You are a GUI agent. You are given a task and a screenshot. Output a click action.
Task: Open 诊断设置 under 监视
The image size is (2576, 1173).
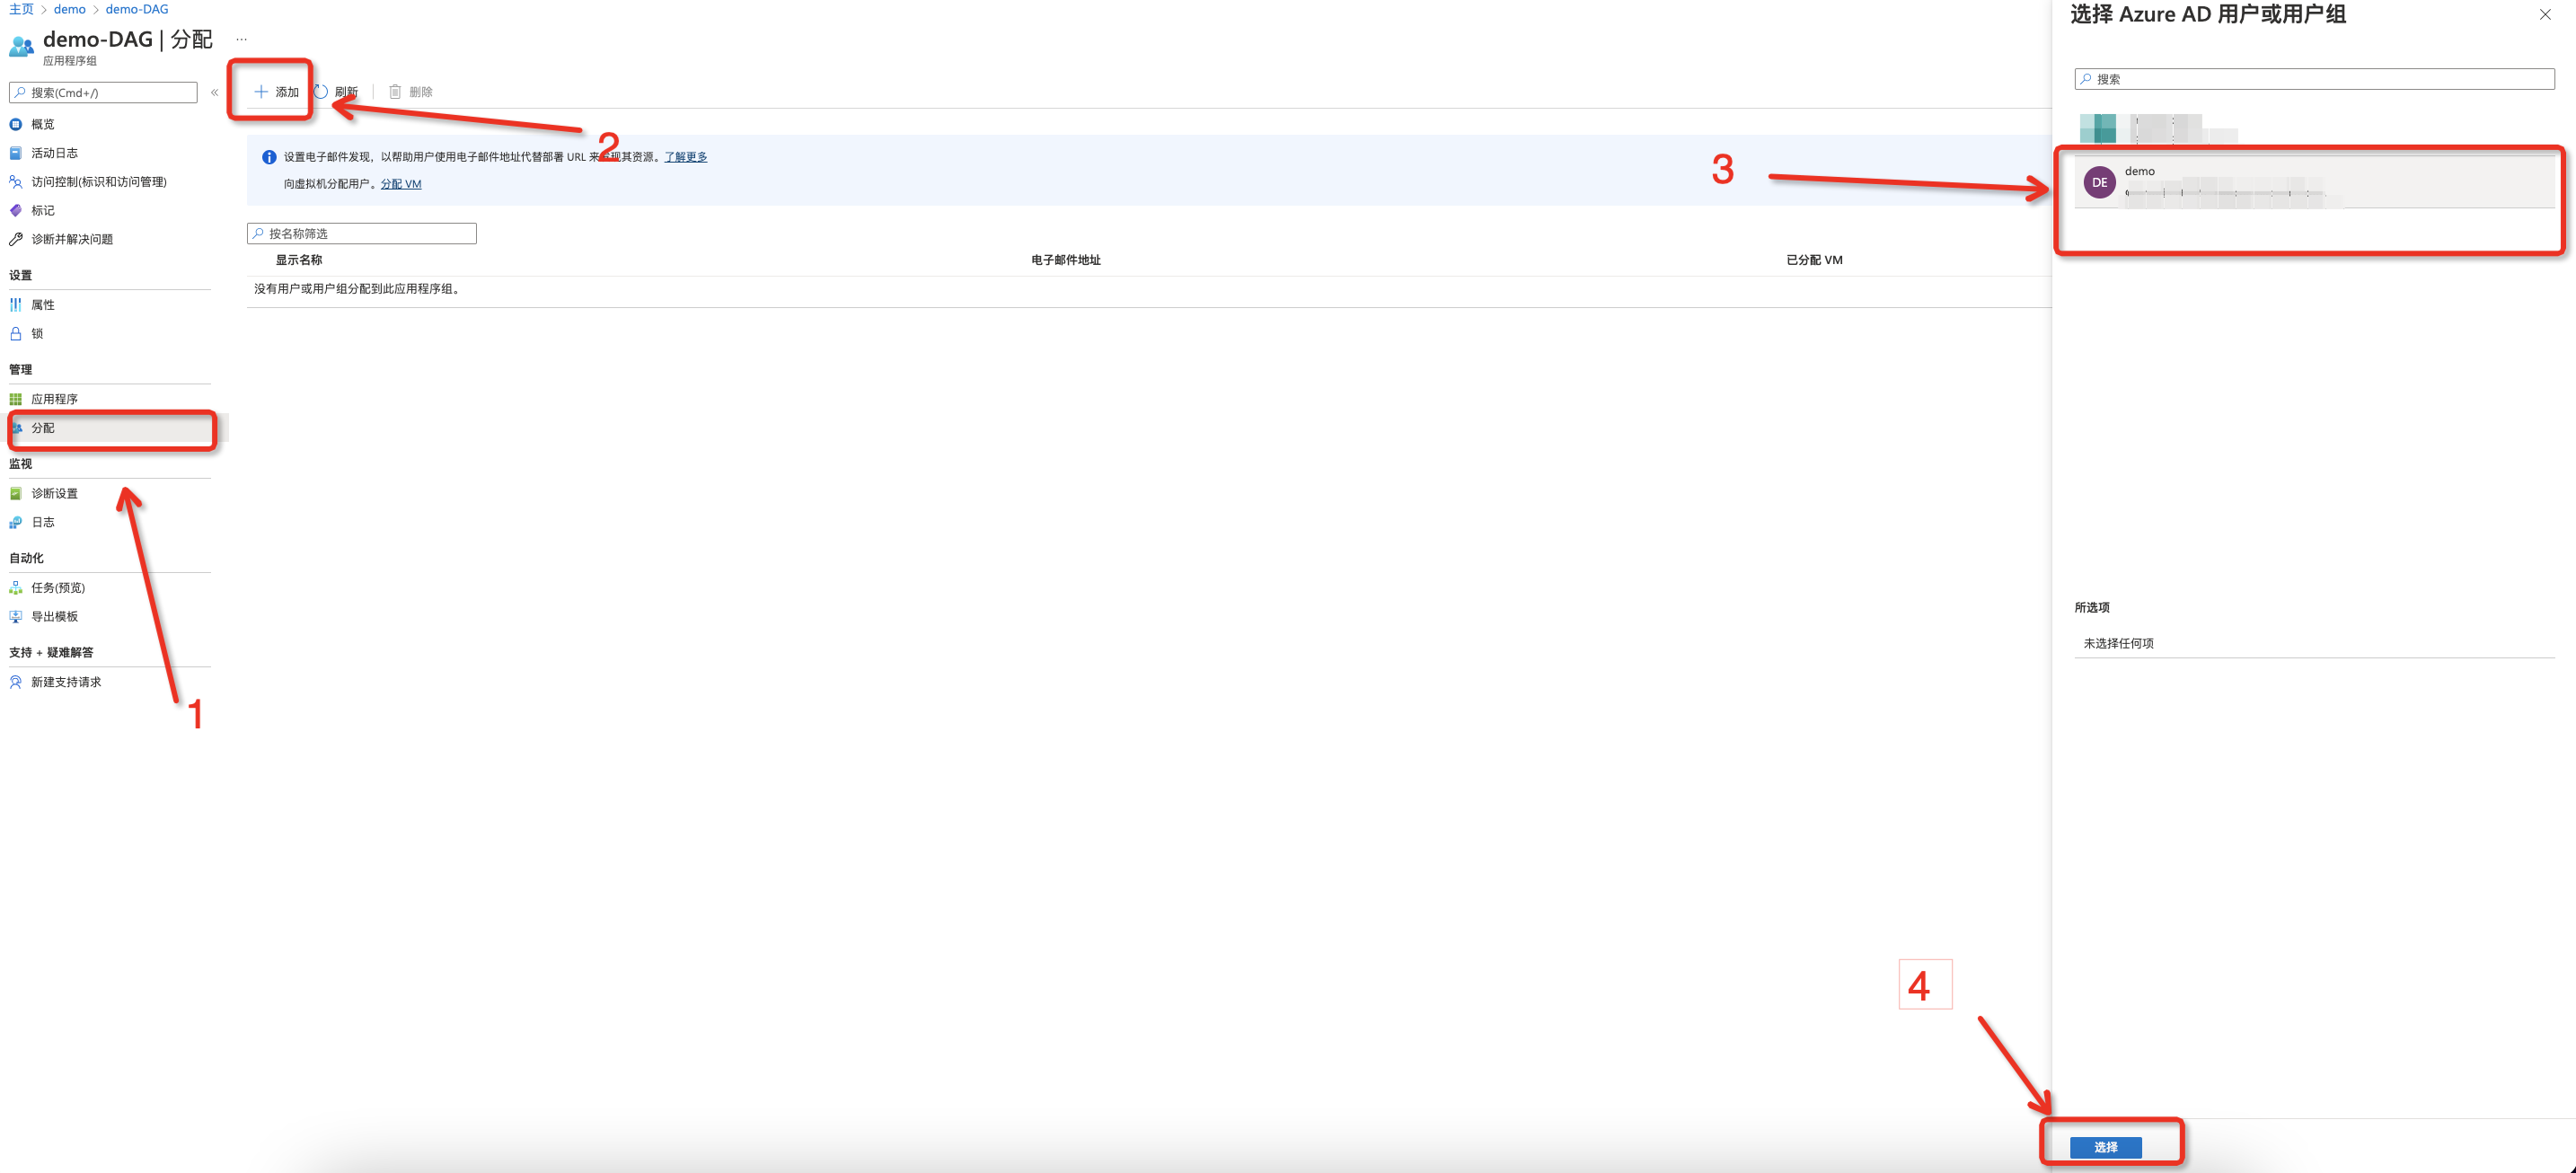click(54, 494)
